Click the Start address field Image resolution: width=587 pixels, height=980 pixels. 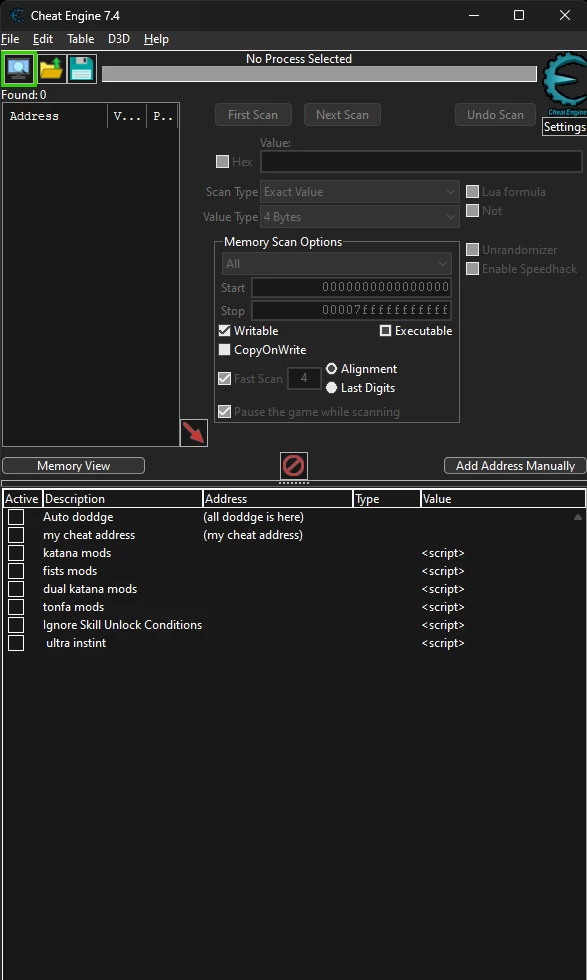pos(351,288)
